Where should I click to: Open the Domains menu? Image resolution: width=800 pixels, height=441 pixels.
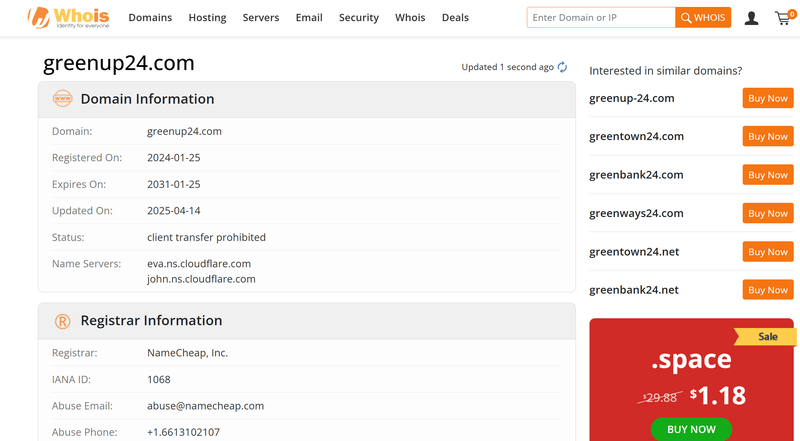pos(150,18)
